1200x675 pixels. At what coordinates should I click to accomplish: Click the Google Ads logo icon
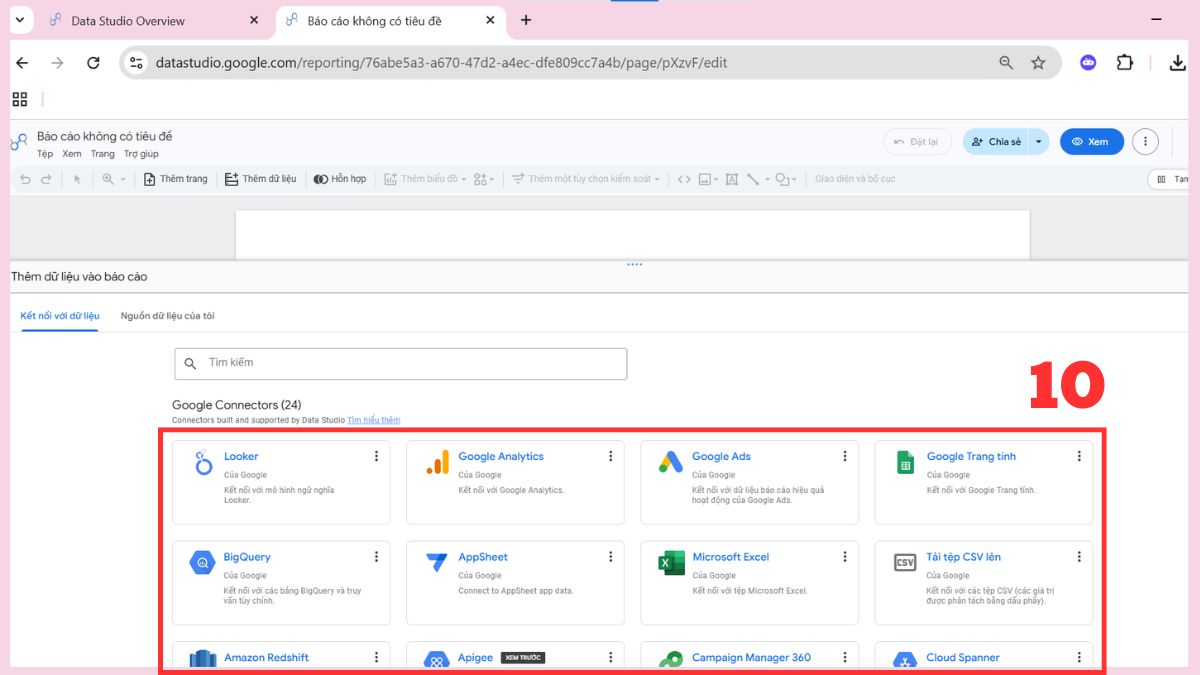671,462
